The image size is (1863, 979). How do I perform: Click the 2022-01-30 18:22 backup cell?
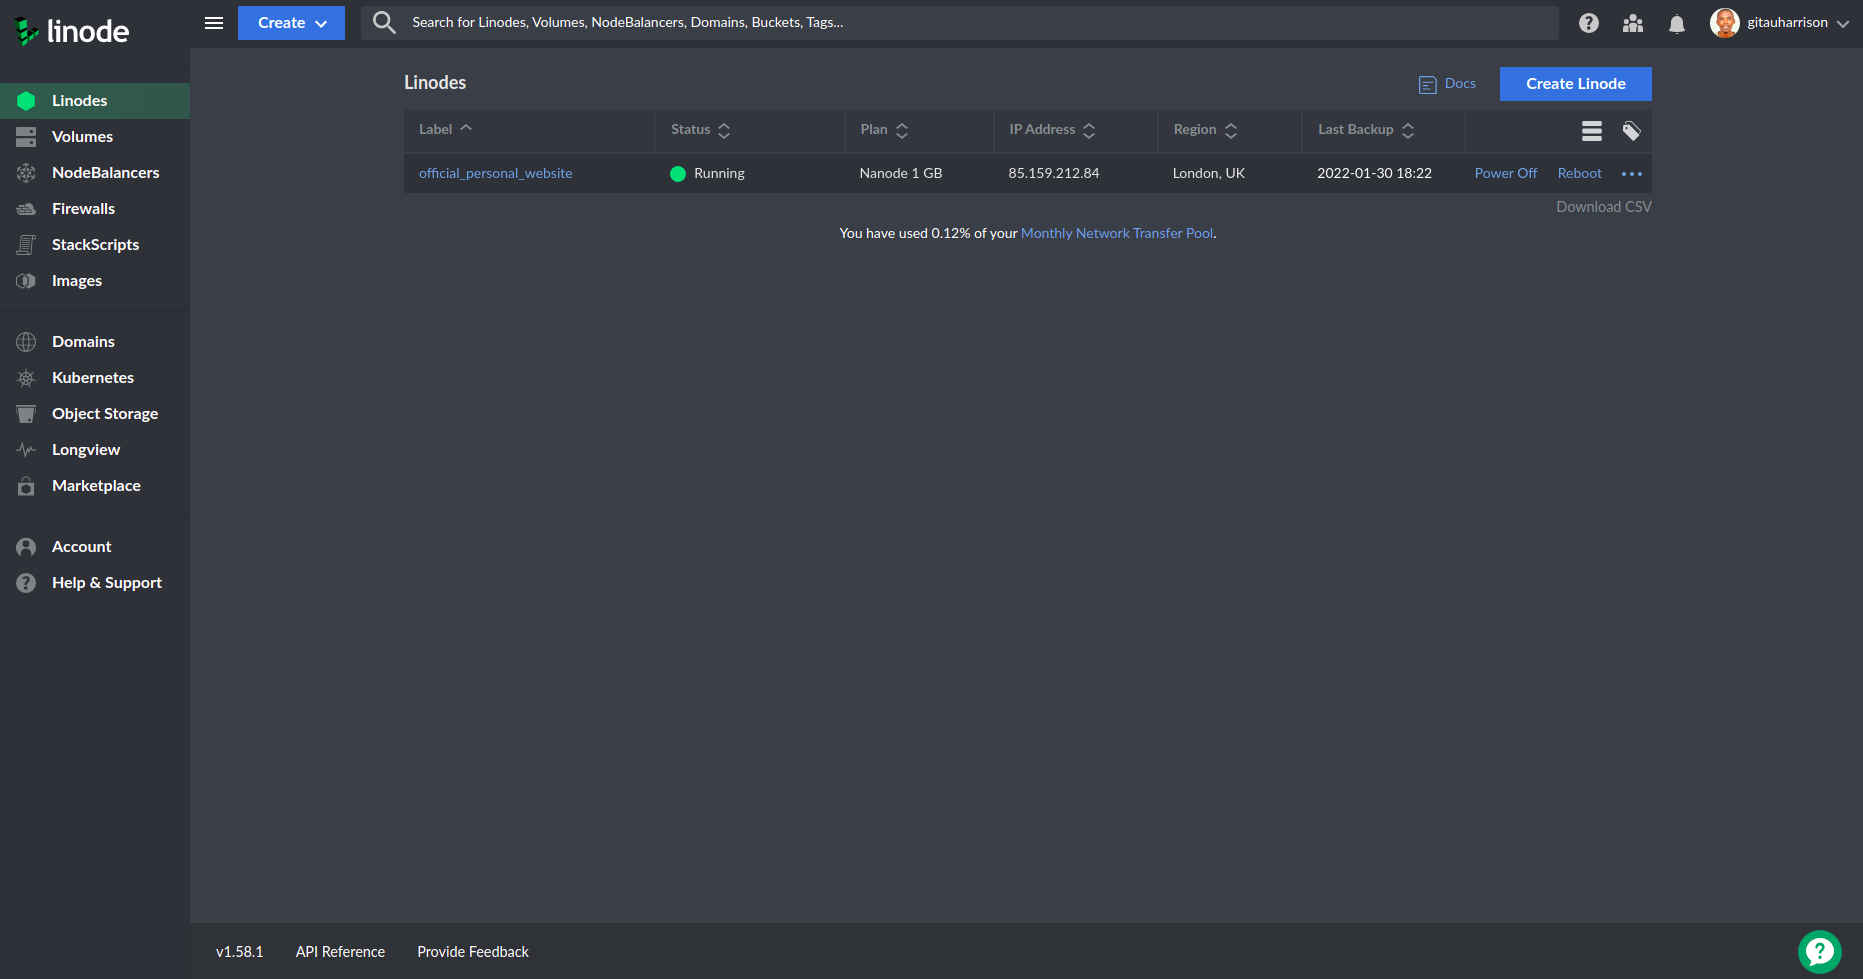click(1374, 173)
